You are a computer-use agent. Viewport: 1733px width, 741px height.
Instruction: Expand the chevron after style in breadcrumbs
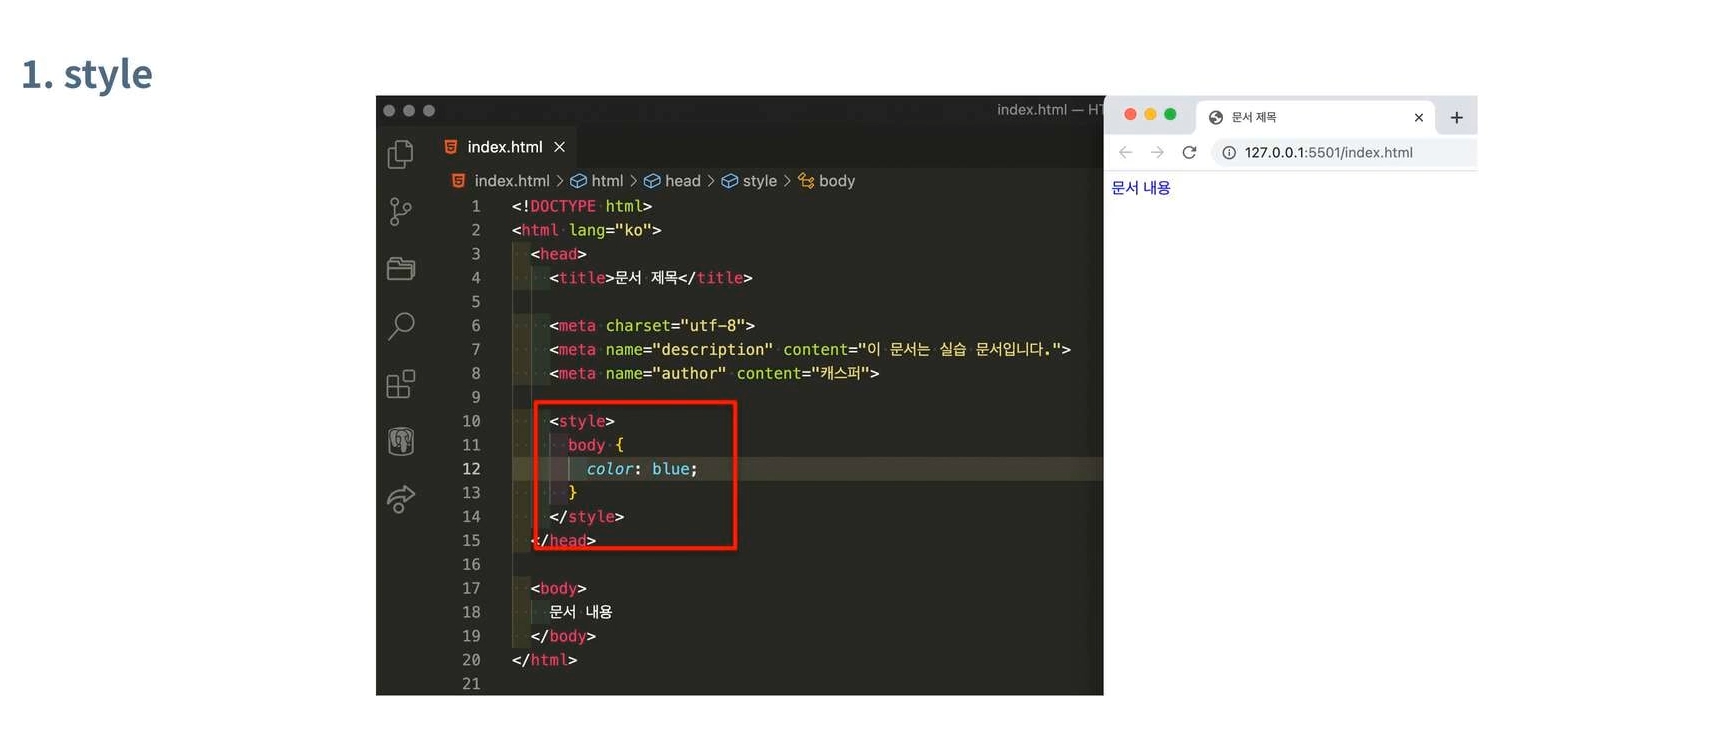pyautogui.click(x=788, y=181)
